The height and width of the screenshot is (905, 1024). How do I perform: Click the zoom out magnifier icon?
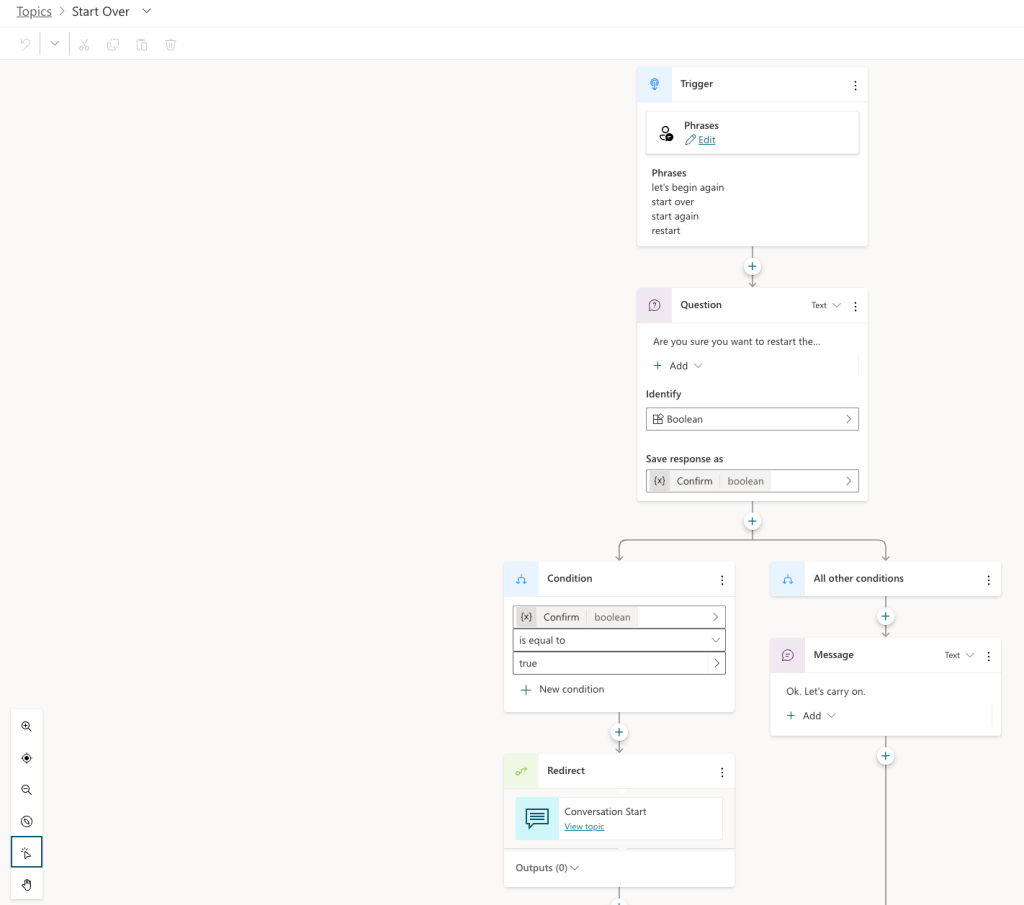coord(27,790)
